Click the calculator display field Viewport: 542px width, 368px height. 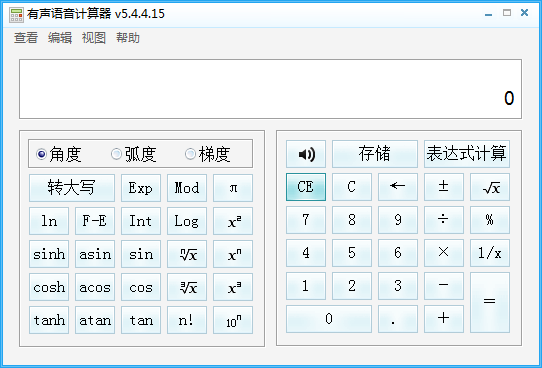[270, 89]
